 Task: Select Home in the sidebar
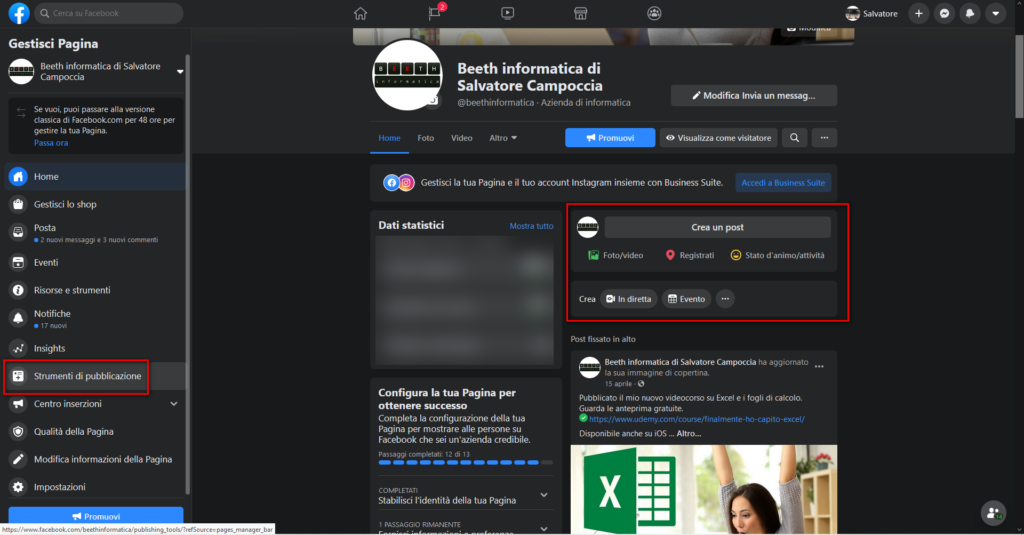[95, 176]
